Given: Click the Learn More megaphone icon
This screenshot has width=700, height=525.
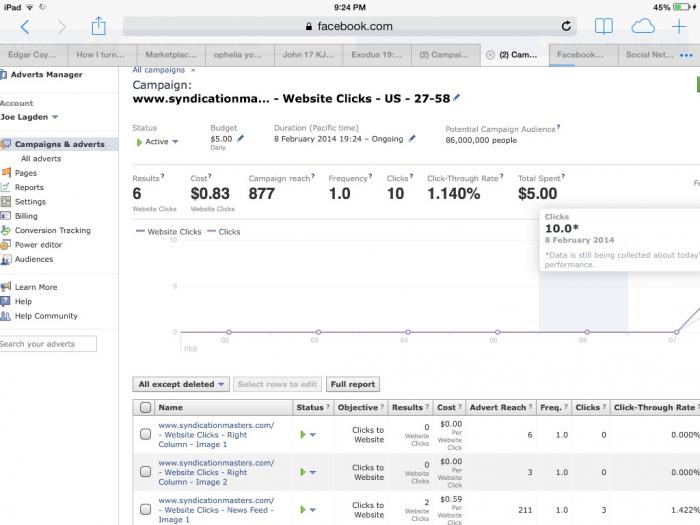Looking at the screenshot, I should click(x=6, y=287).
